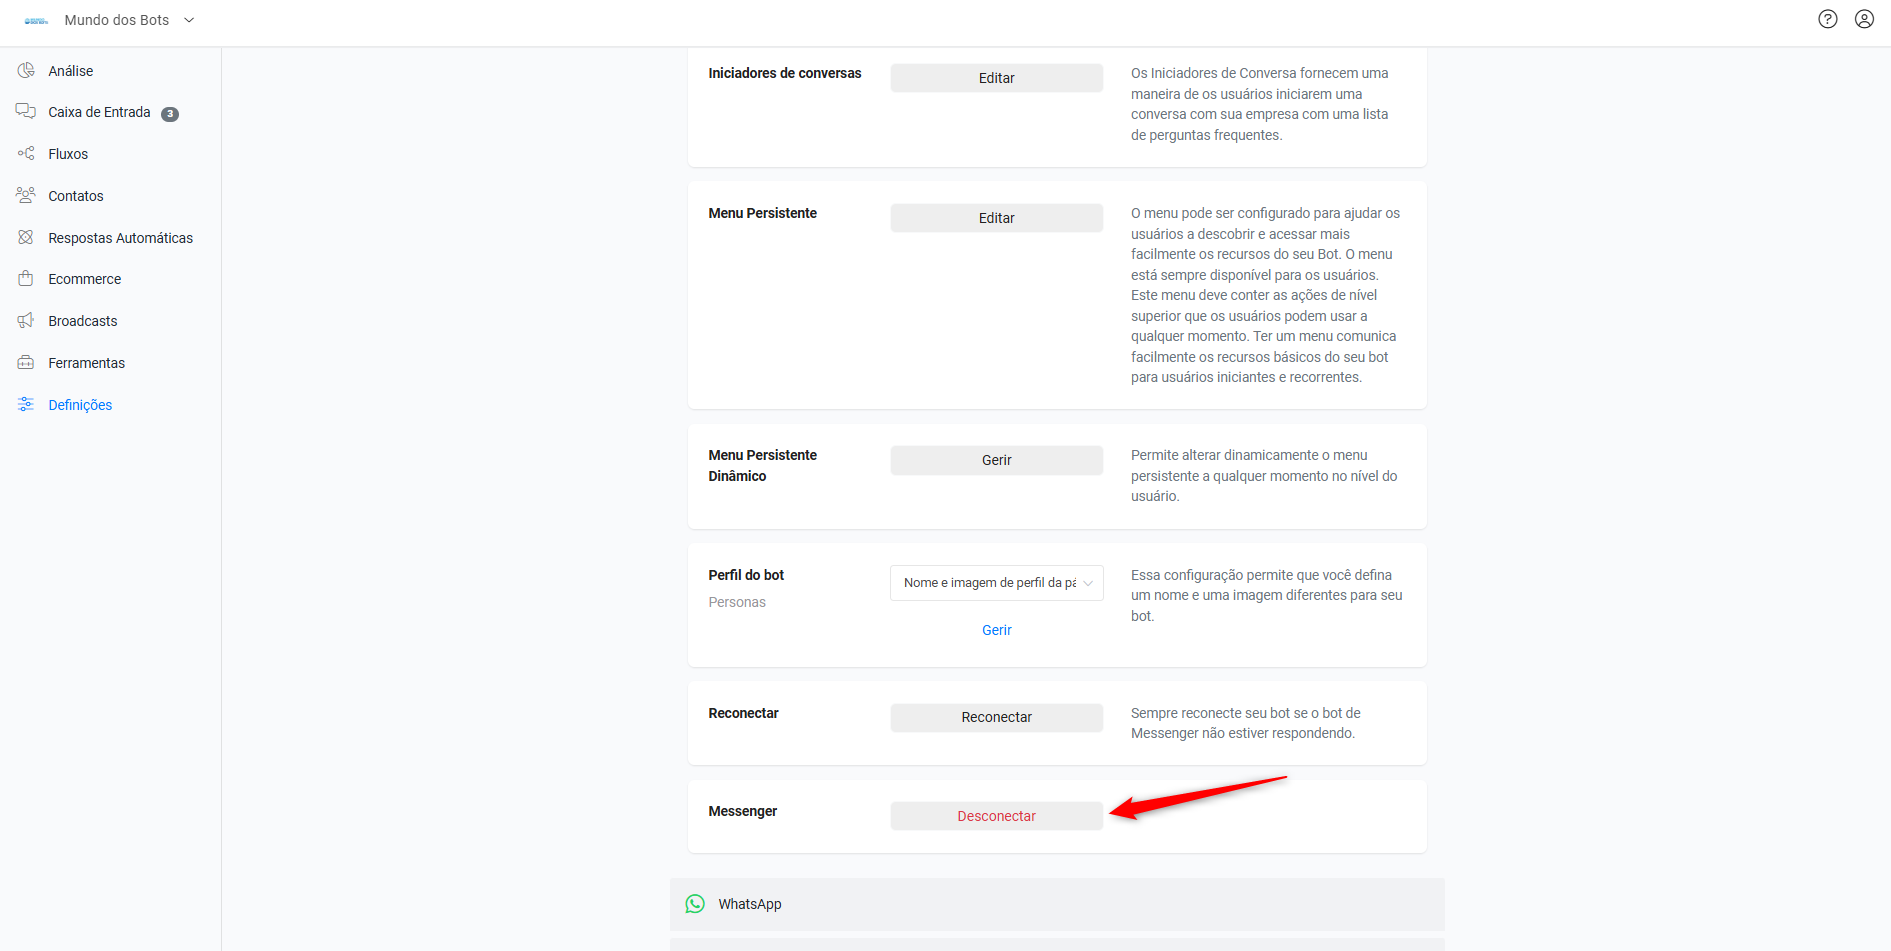Viewport: 1891px width, 951px height.
Task: Select the Broadcasts megaphone icon
Action: 26,320
